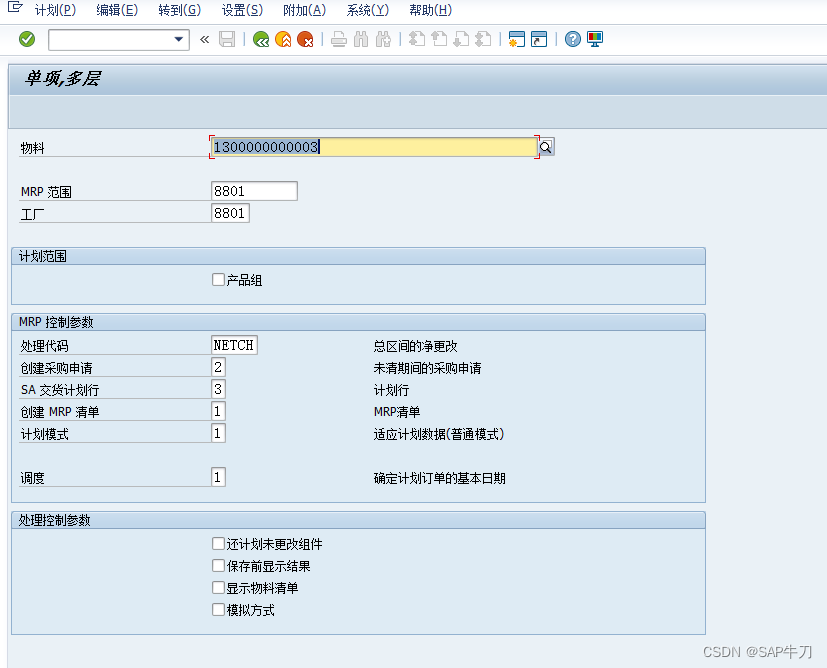The image size is (827, 668).
Task: Click the 适应计划数据(普通模式) text
Action: click(x=439, y=434)
